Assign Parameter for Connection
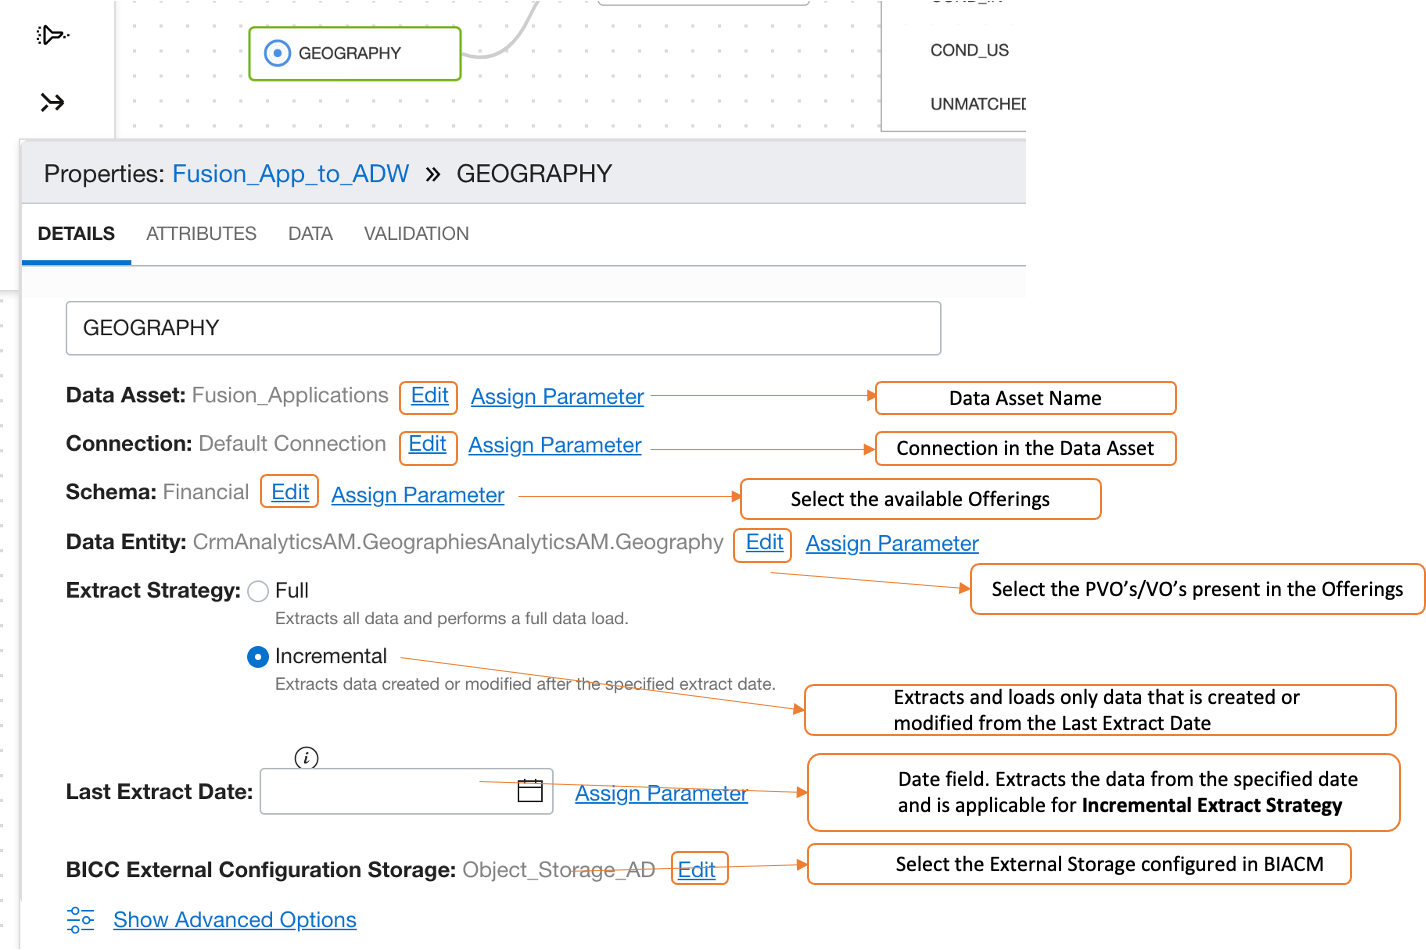This screenshot has height=950, width=1426. (x=555, y=446)
